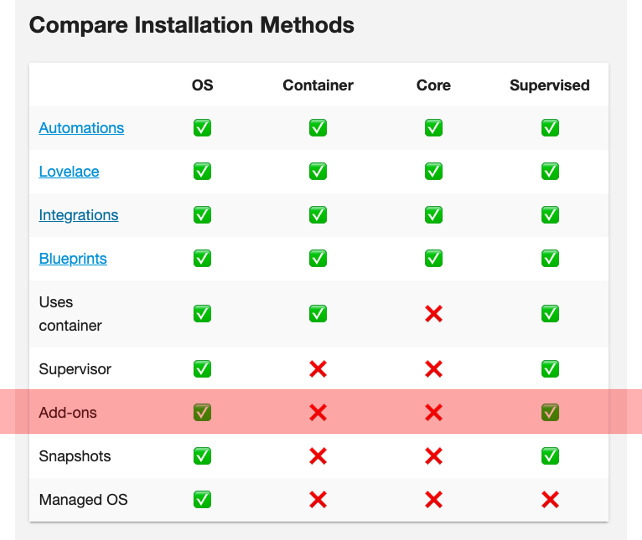This screenshot has width=642, height=540.
Task: Select the Managed OS row label
Action: click(x=83, y=500)
